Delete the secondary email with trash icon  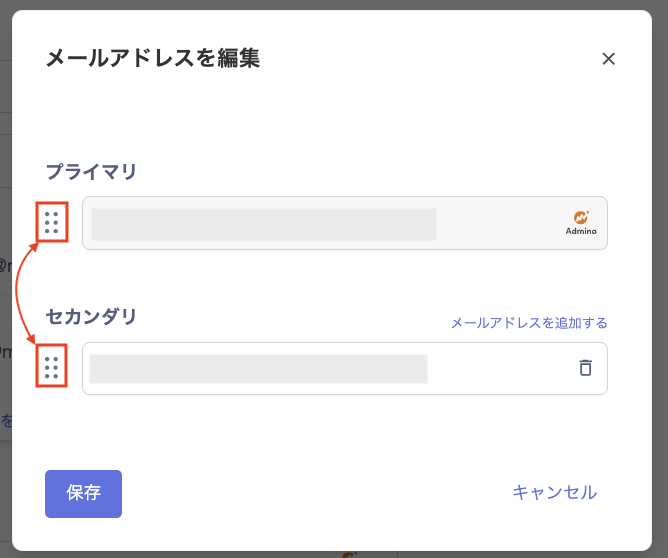[585, 368]
